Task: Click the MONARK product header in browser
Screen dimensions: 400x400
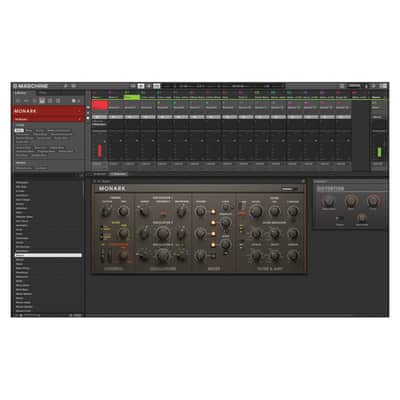Action: tap(48, 111)
